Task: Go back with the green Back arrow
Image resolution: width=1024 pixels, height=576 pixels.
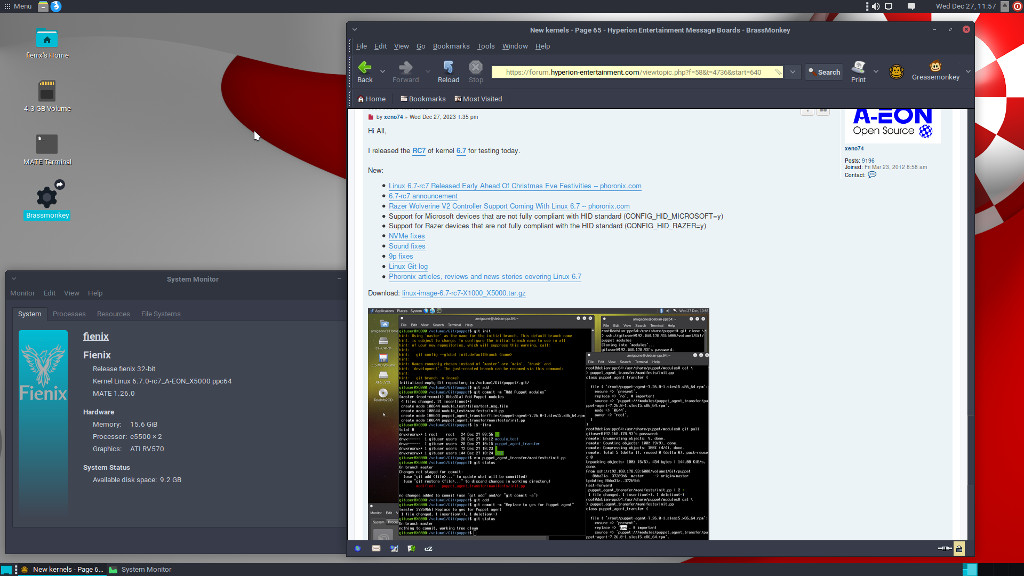Action: coord(364,71)
